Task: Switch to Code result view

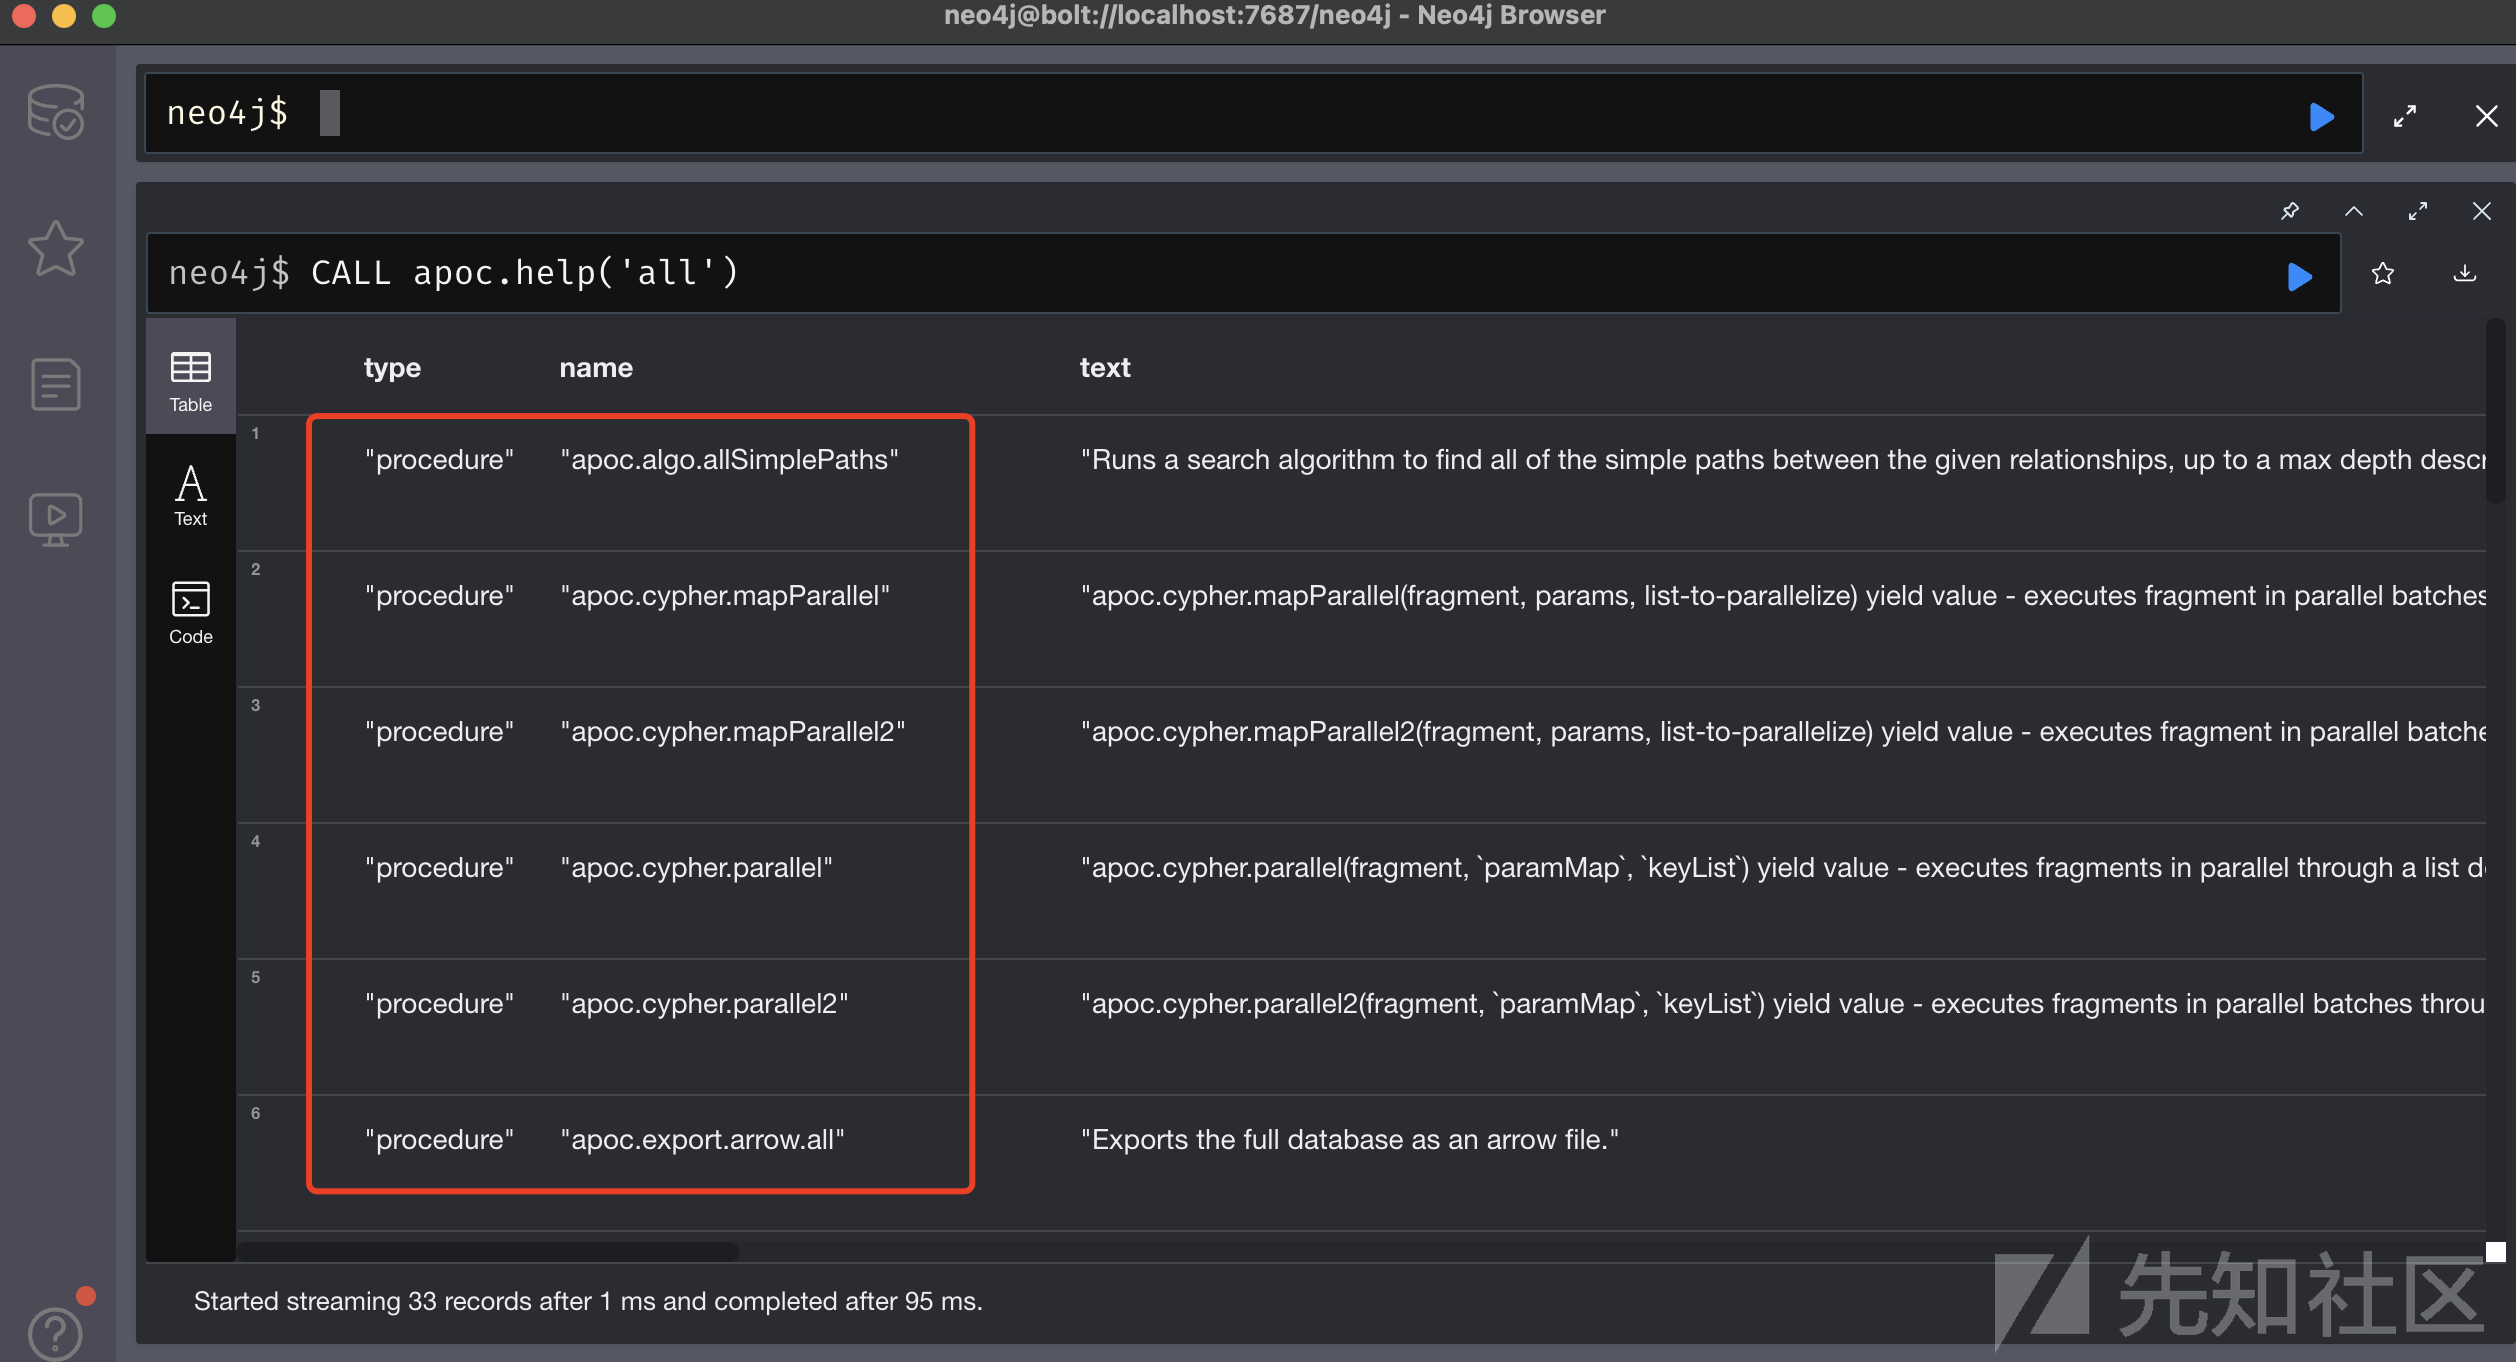Action: pyautogui.click(x=190, y=612)
